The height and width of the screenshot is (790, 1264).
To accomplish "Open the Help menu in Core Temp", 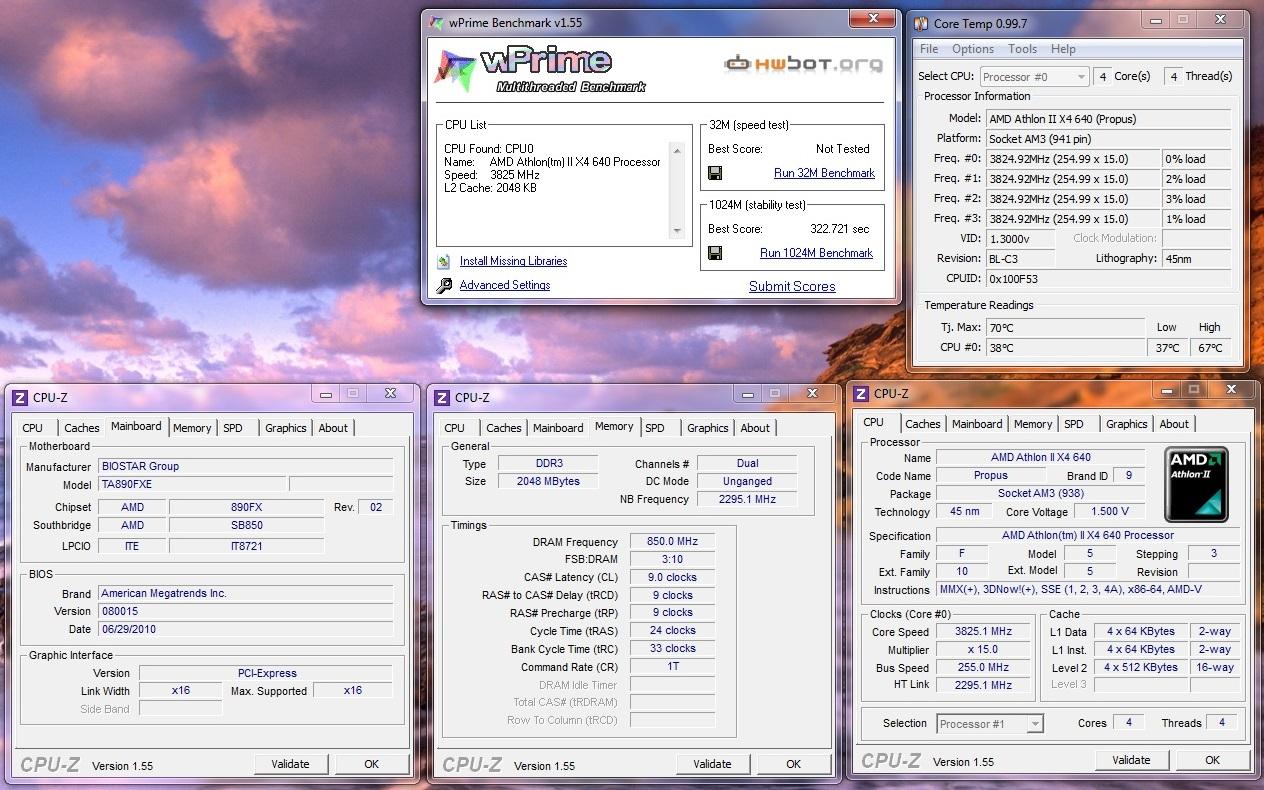I will 1063,49.
